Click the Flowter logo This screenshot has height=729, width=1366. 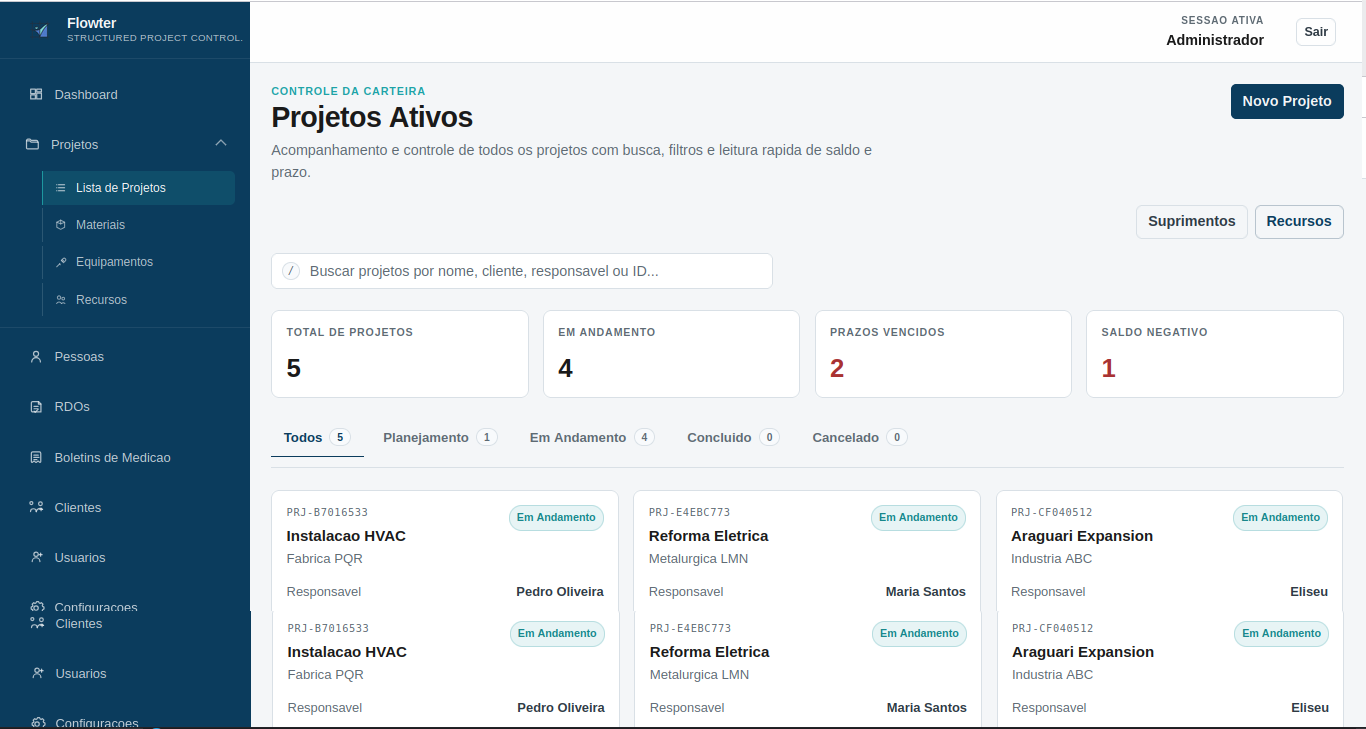(x=91, y=29)
